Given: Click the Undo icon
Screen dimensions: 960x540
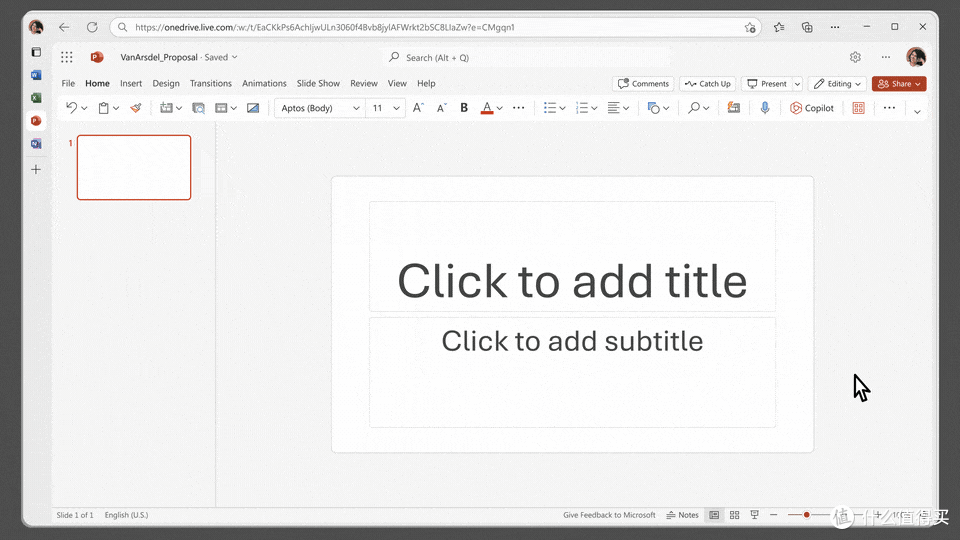Looking at the screenshot, I should [x=71, y=108].
